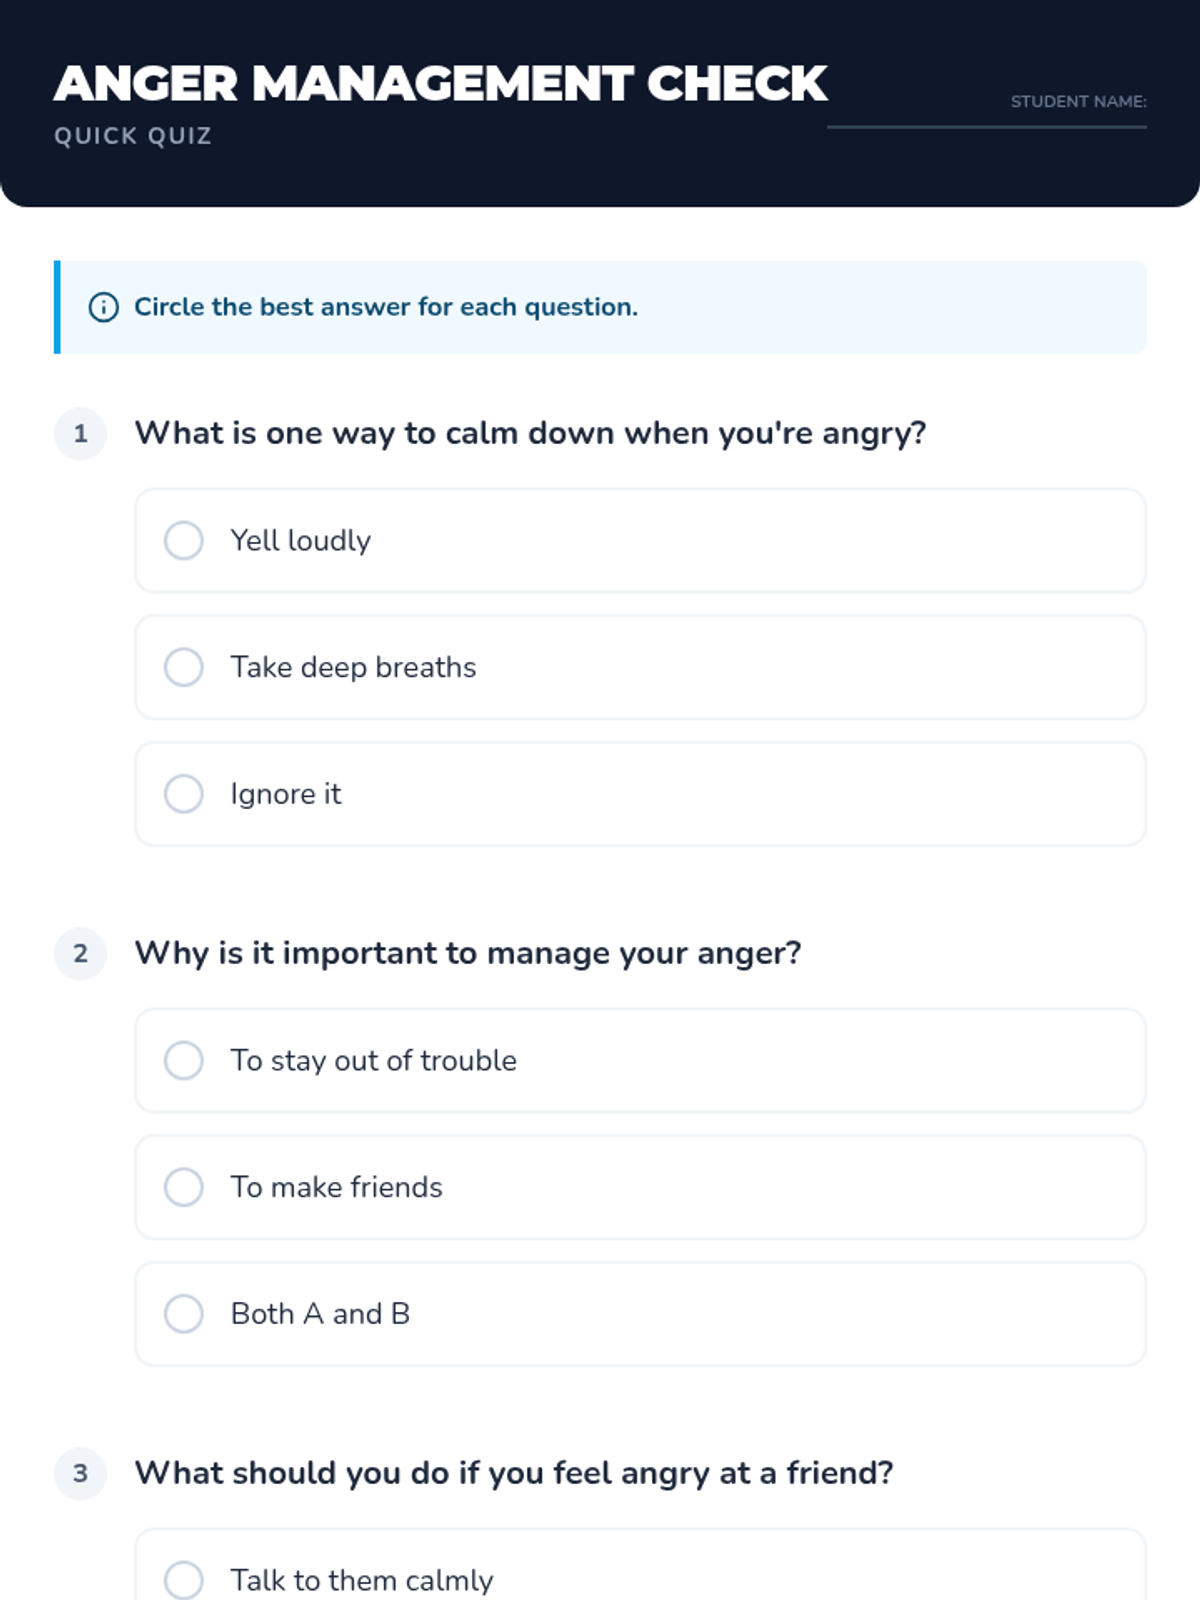
Task: Select the "To make friends" radio button
Action: [x=184, y=1187]
